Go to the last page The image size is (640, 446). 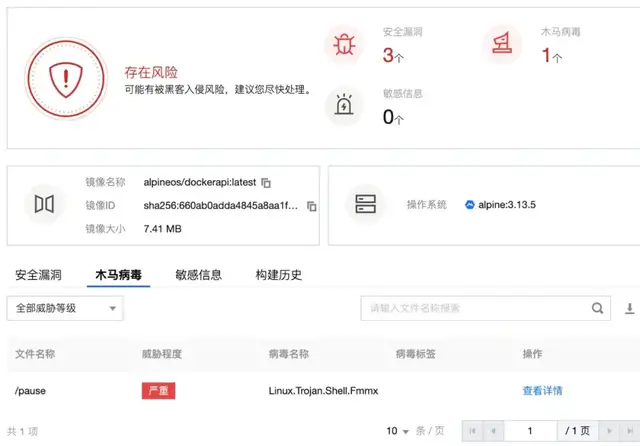(x=630, y=431)
